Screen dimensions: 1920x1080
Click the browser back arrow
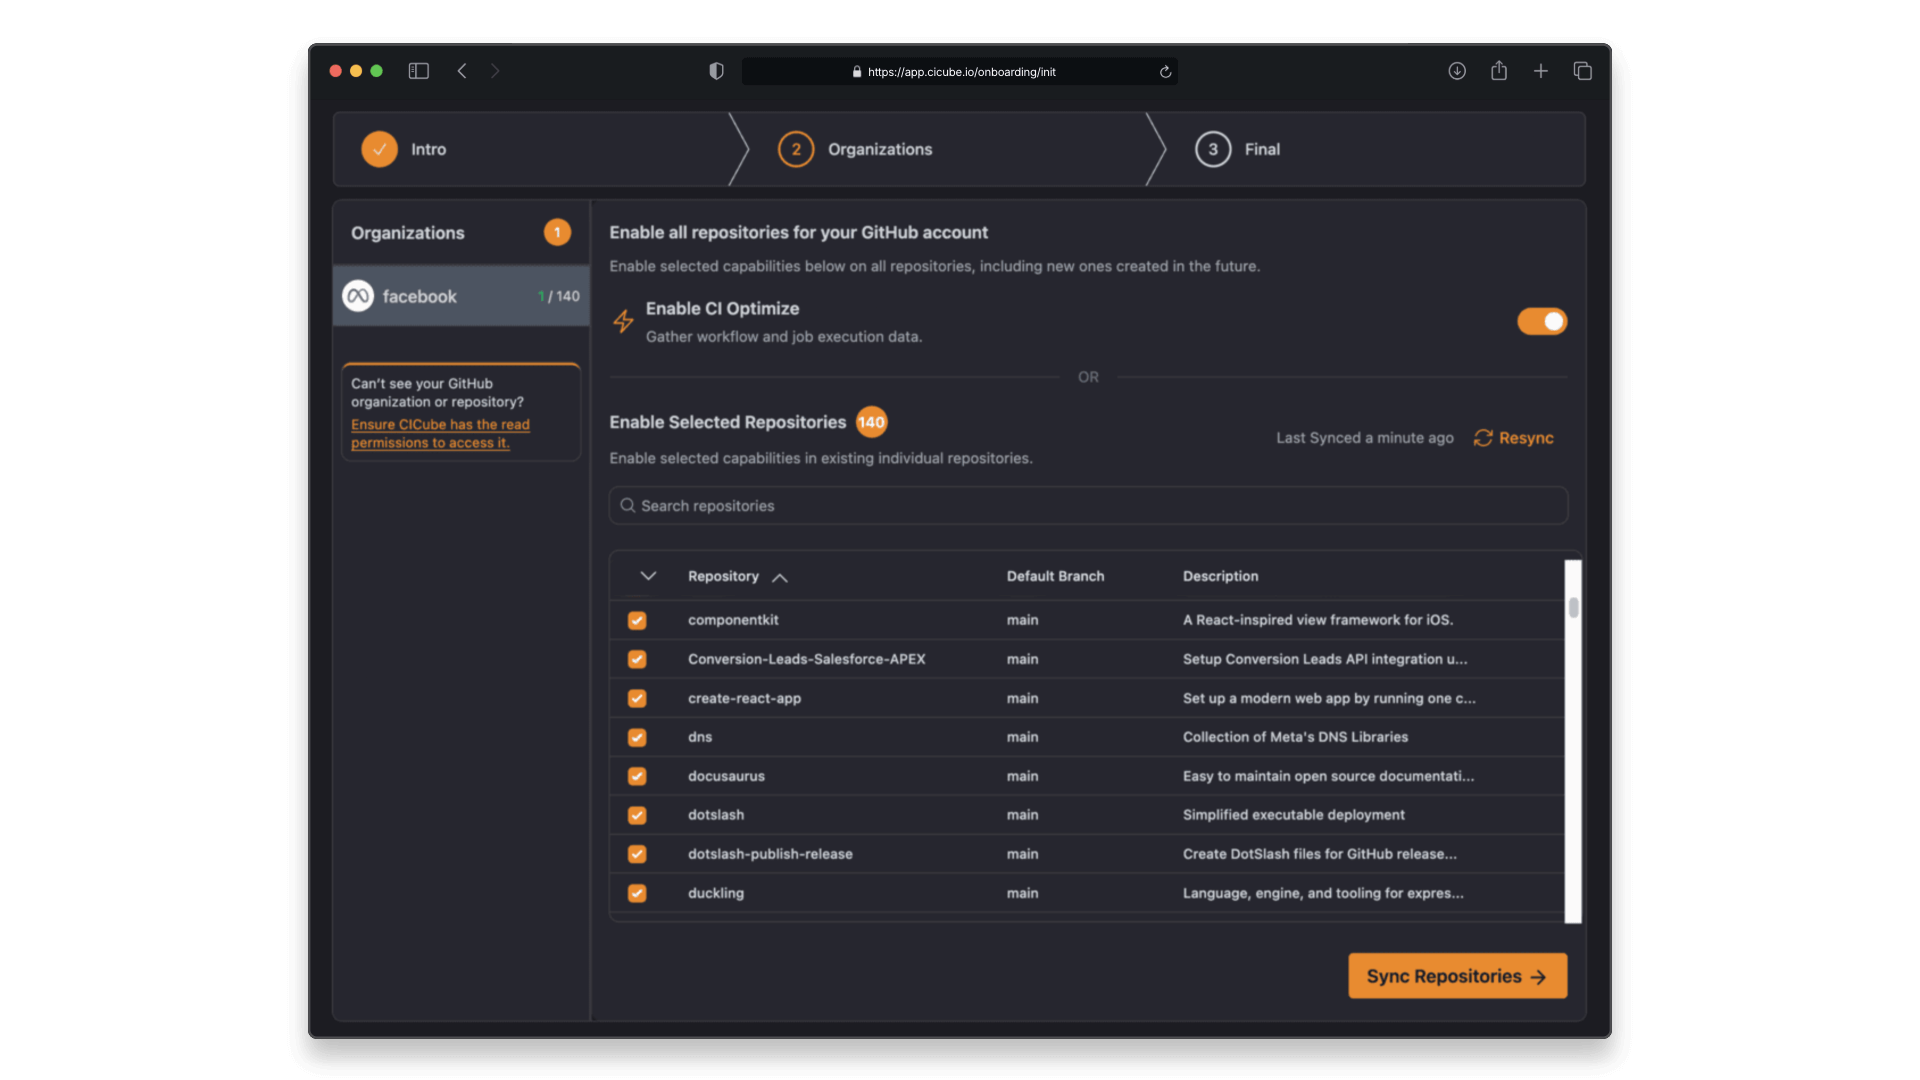click(x=462, y=71)
